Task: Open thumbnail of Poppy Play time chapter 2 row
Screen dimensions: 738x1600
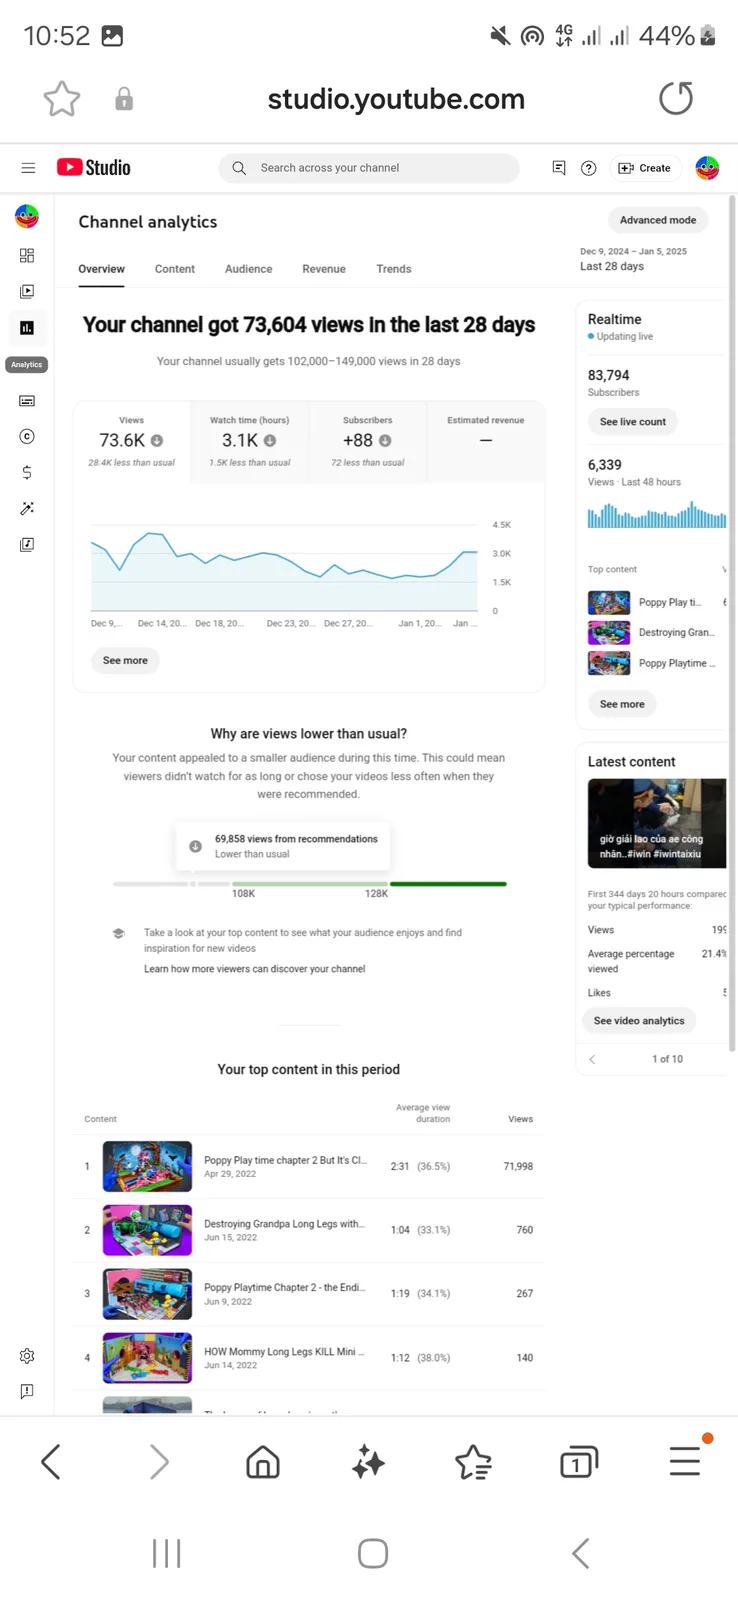Action: (147, 1166)
